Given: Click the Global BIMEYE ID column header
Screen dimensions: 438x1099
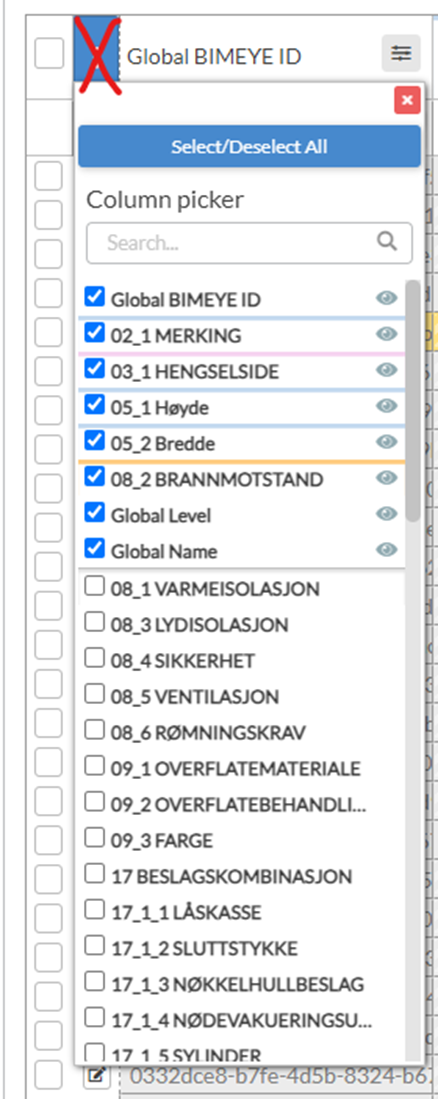Looking at the screenshot, I should coord(214,56).
